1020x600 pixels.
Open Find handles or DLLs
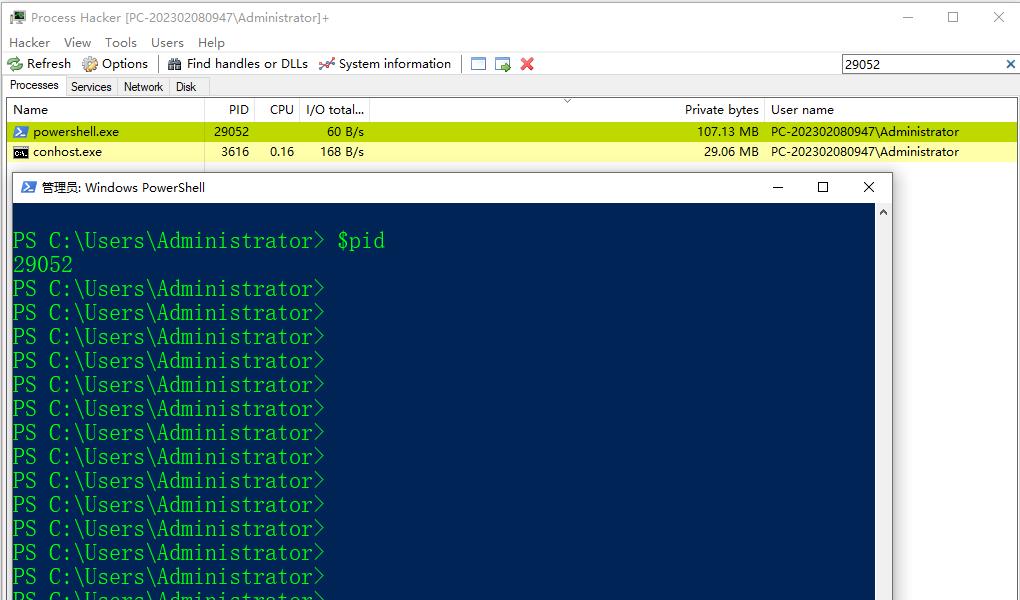pos(238,64)
